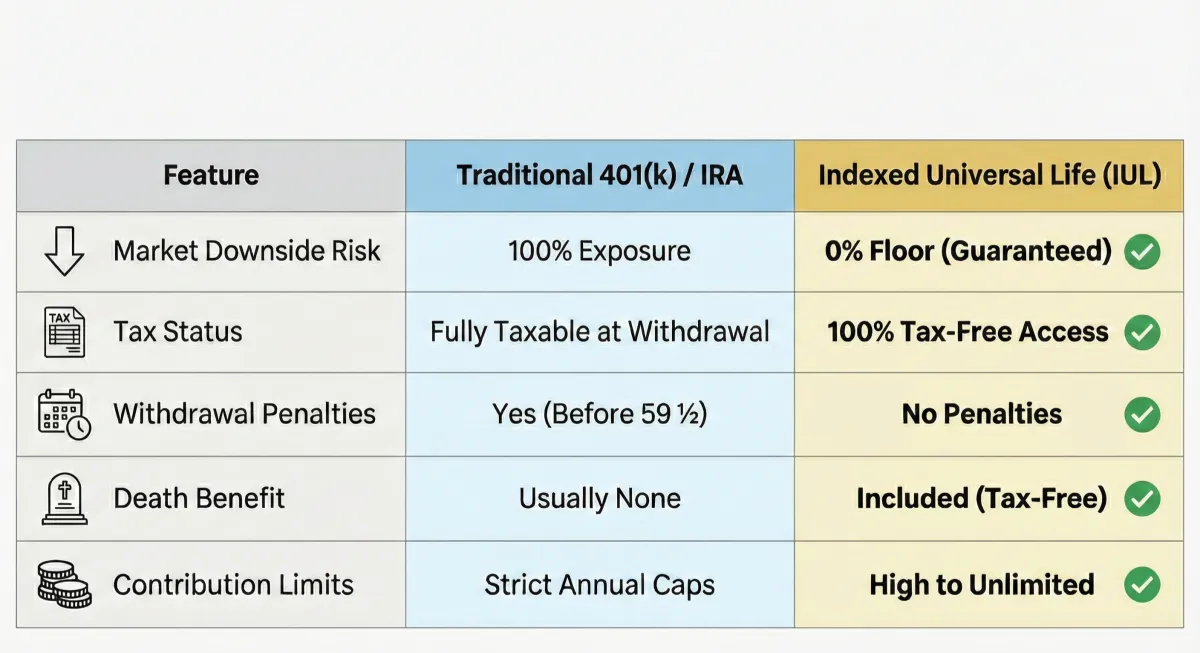Click the TAX document icon
The image size is (1200, 653).
tap(65, 333)
